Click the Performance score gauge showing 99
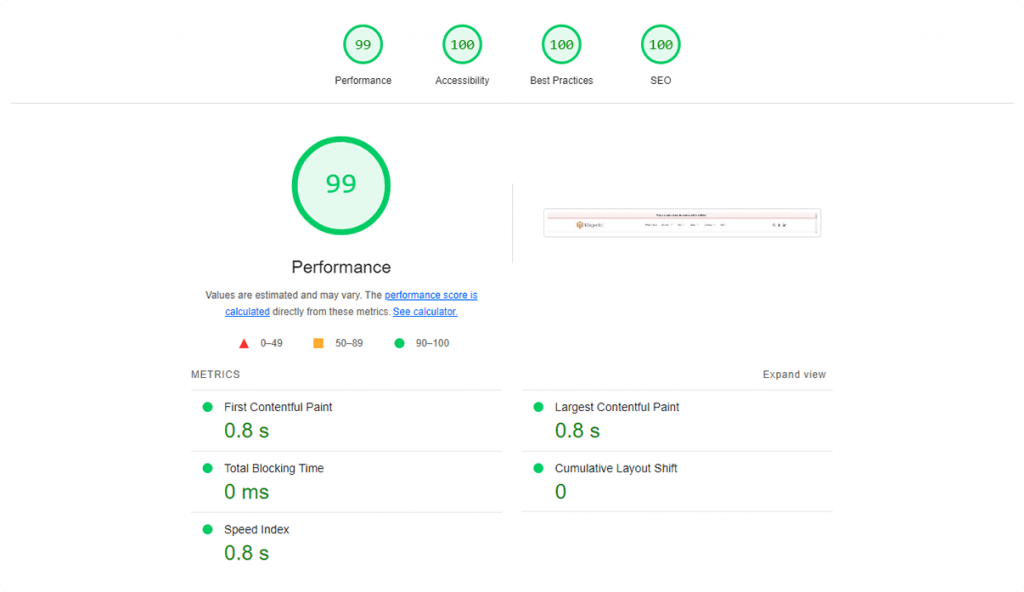 pyautogui.click(x=362, y=44)
